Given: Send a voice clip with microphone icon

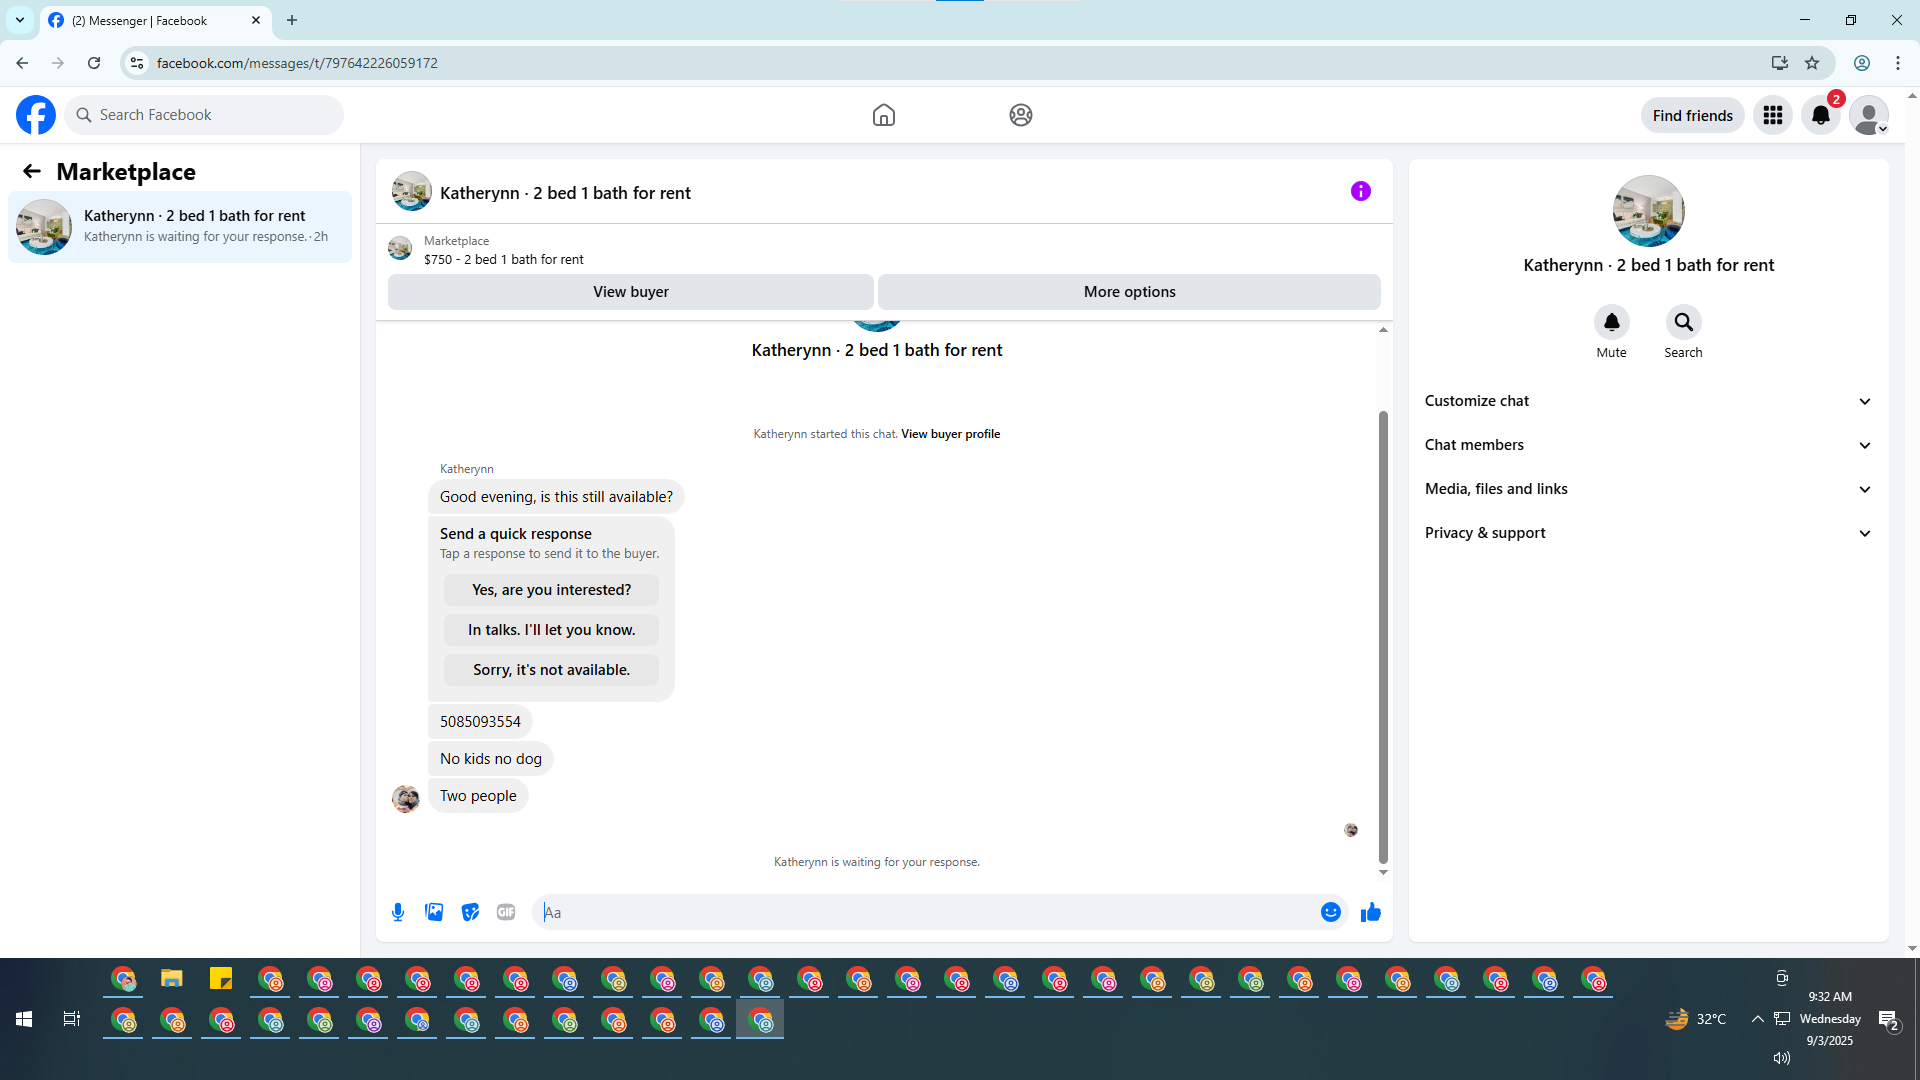Looking at the screenshot, I should click(x=398, y=912).
